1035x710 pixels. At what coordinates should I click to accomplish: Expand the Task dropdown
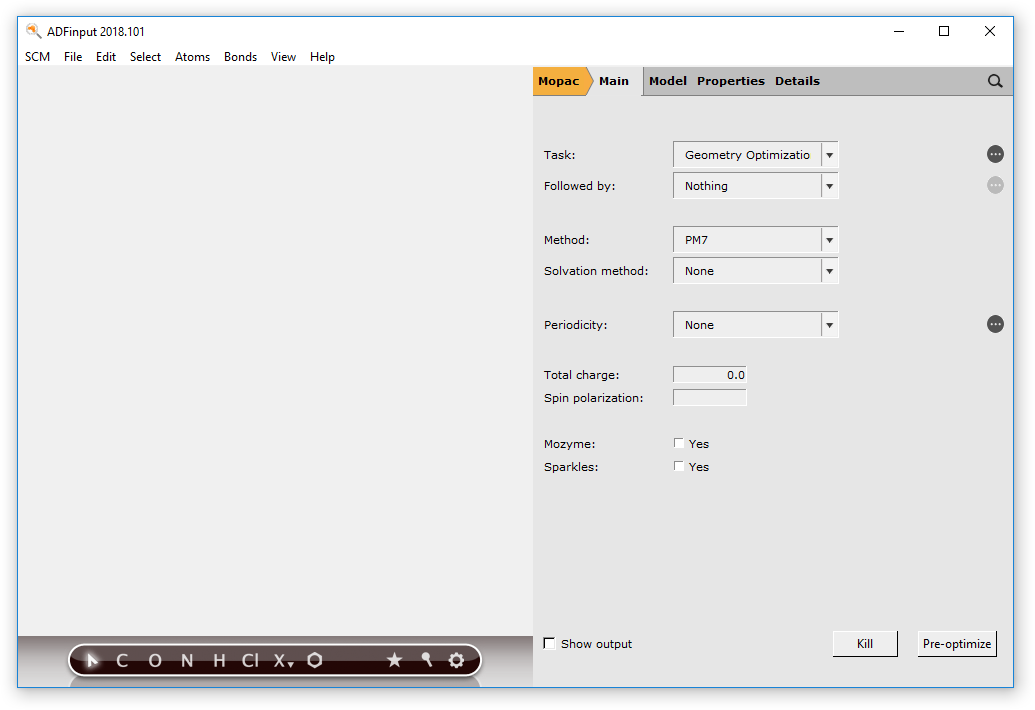click(829, 156)
